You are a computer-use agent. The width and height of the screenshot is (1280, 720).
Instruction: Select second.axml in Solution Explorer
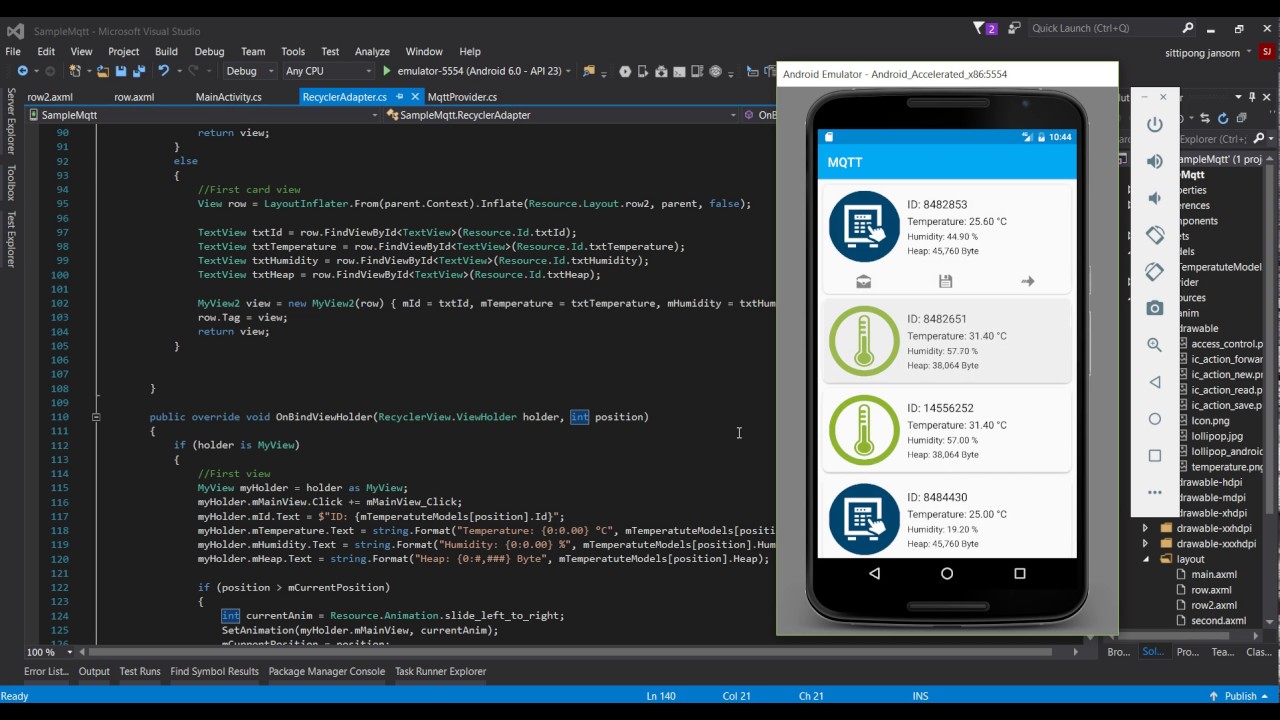pos(1218,621)
